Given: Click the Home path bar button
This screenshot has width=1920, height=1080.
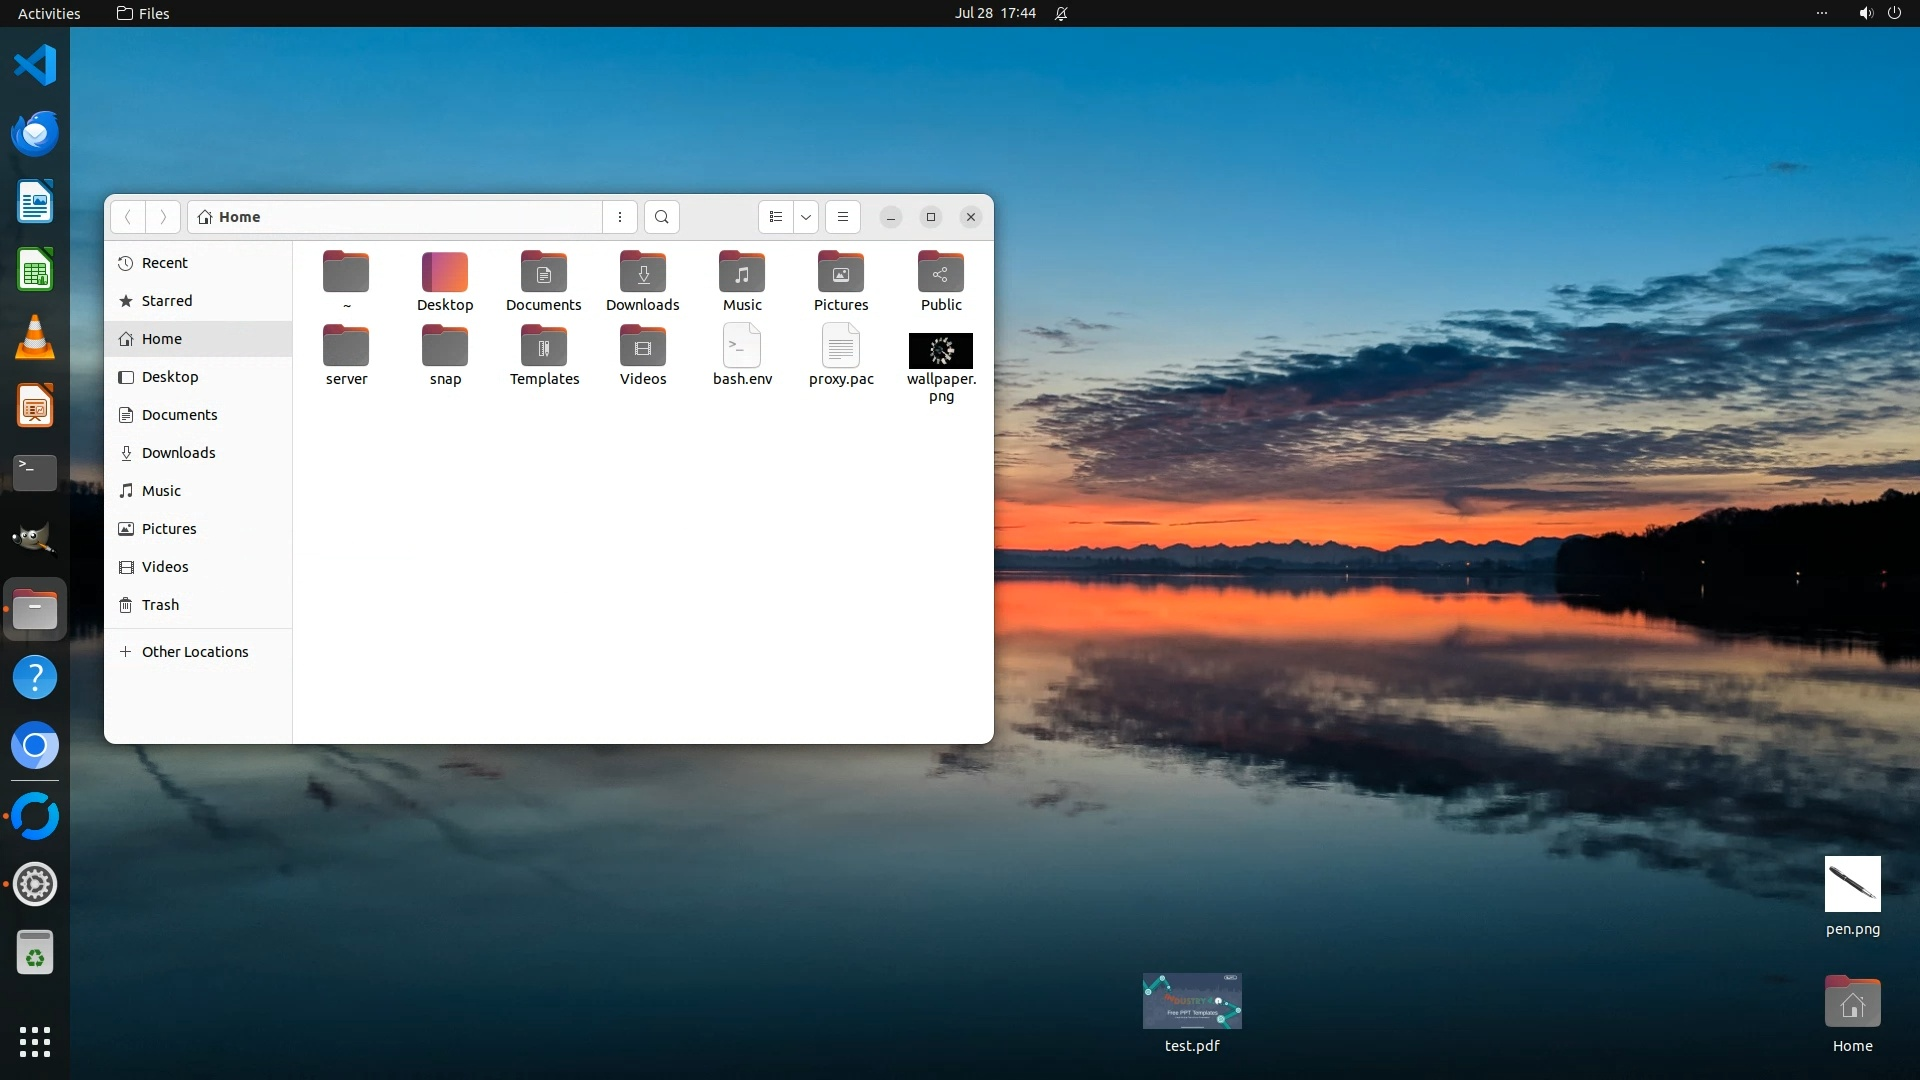Looking at the screenshot, I should 230,217.
